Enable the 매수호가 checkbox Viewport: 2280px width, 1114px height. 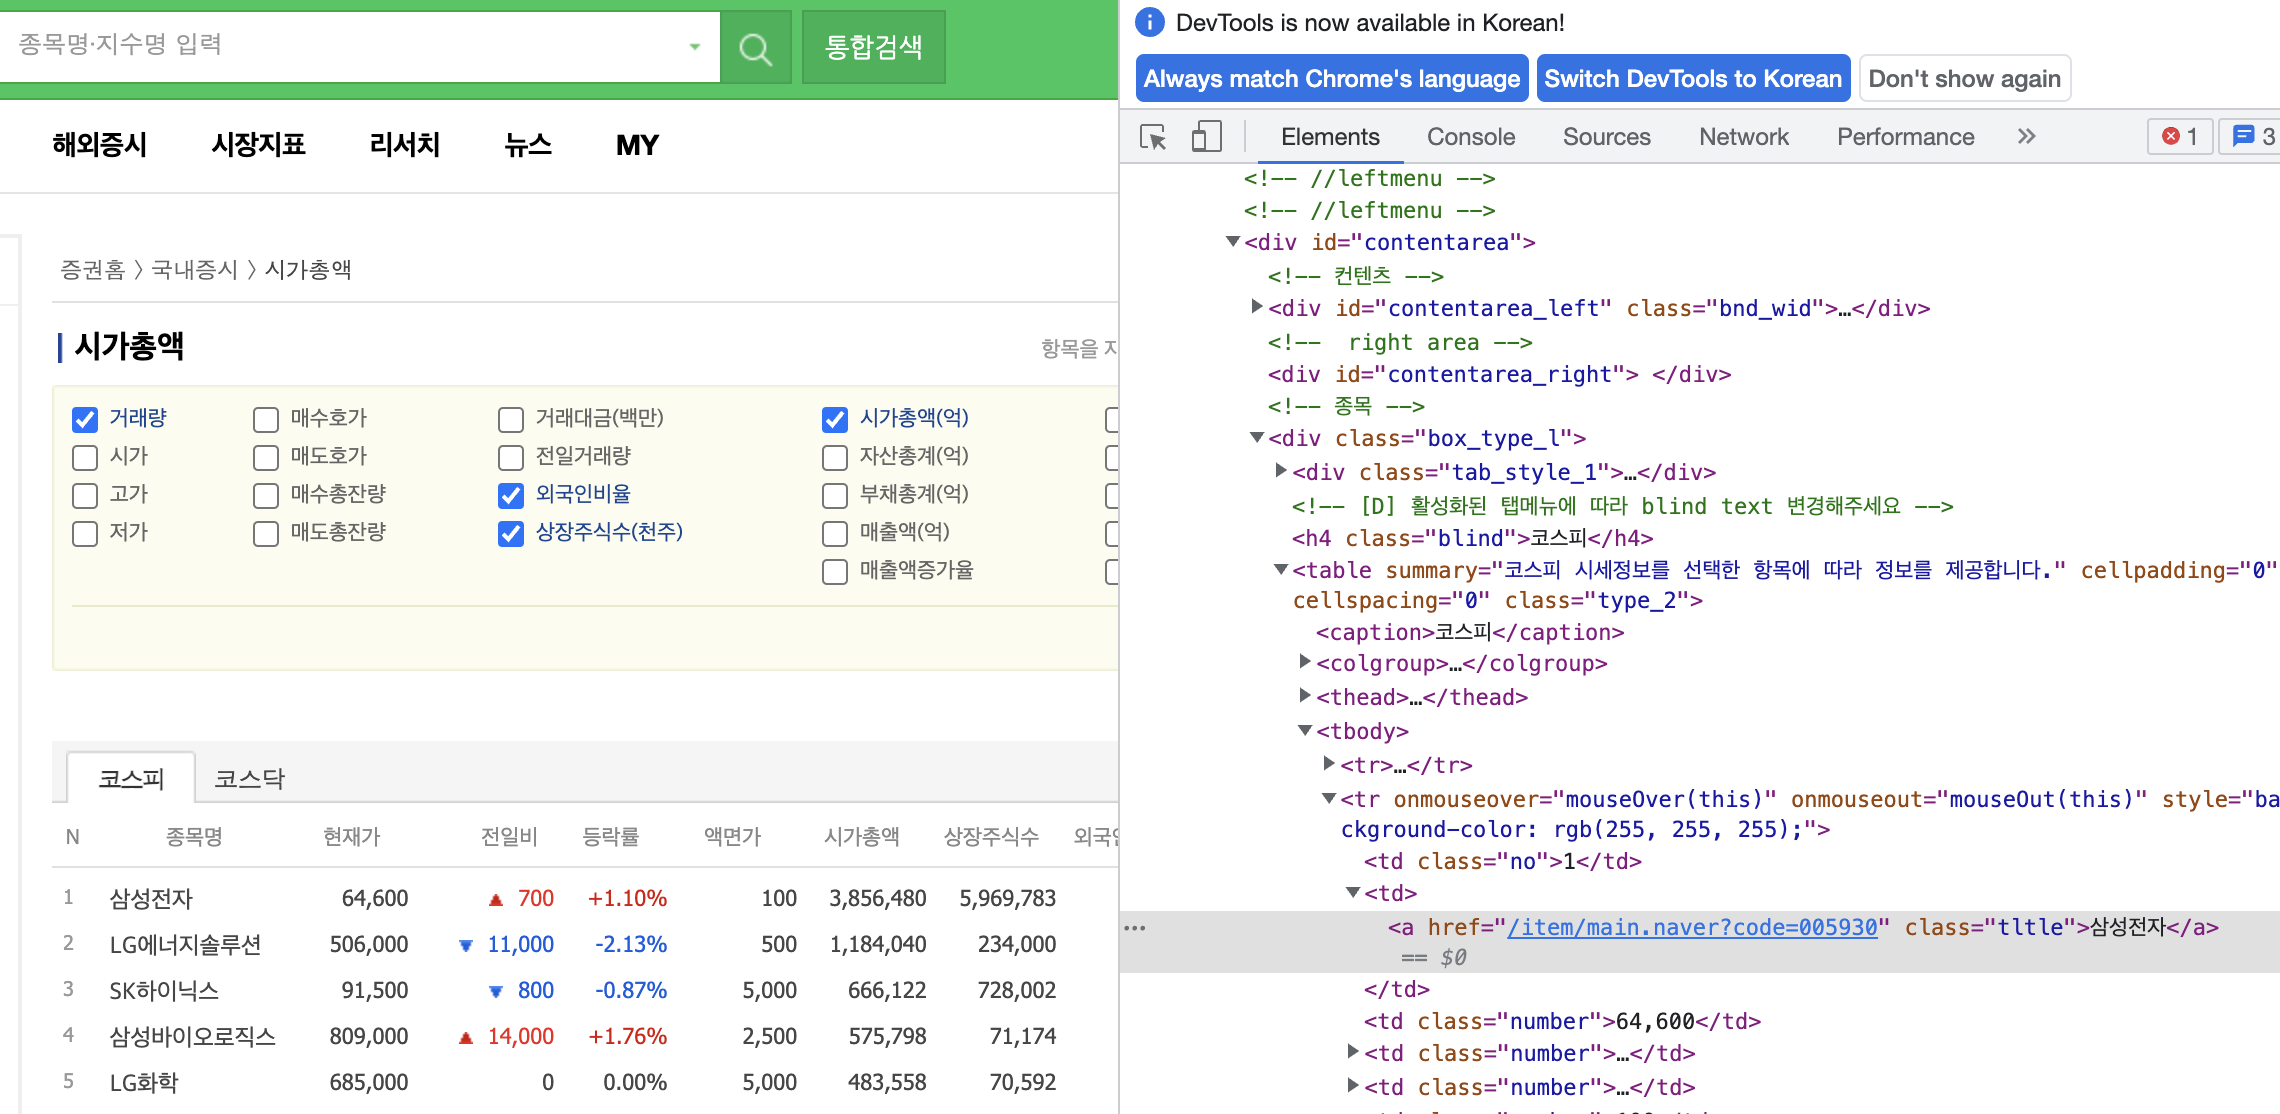pos(266,419)
